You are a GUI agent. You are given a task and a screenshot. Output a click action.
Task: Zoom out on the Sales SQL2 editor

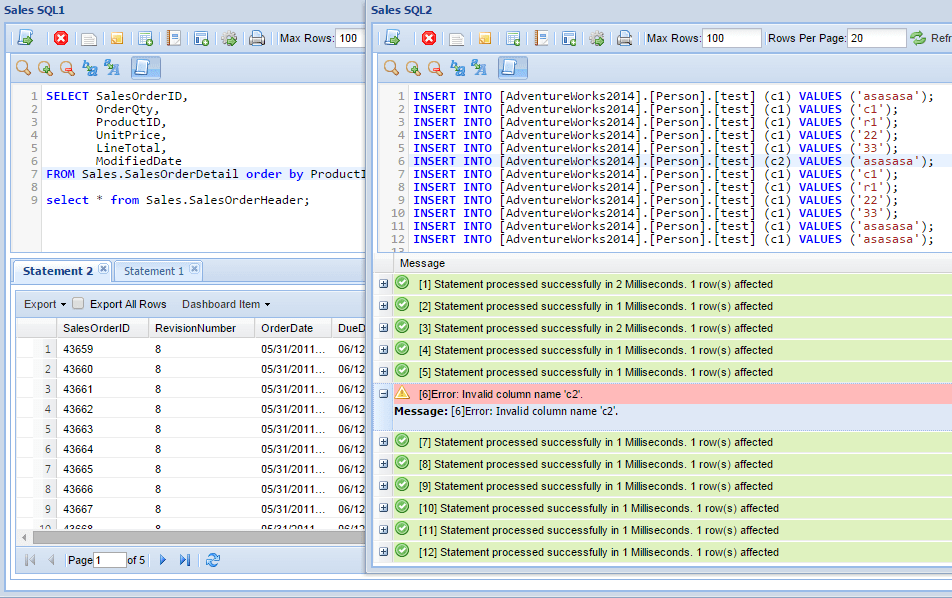tap(435, 68)
